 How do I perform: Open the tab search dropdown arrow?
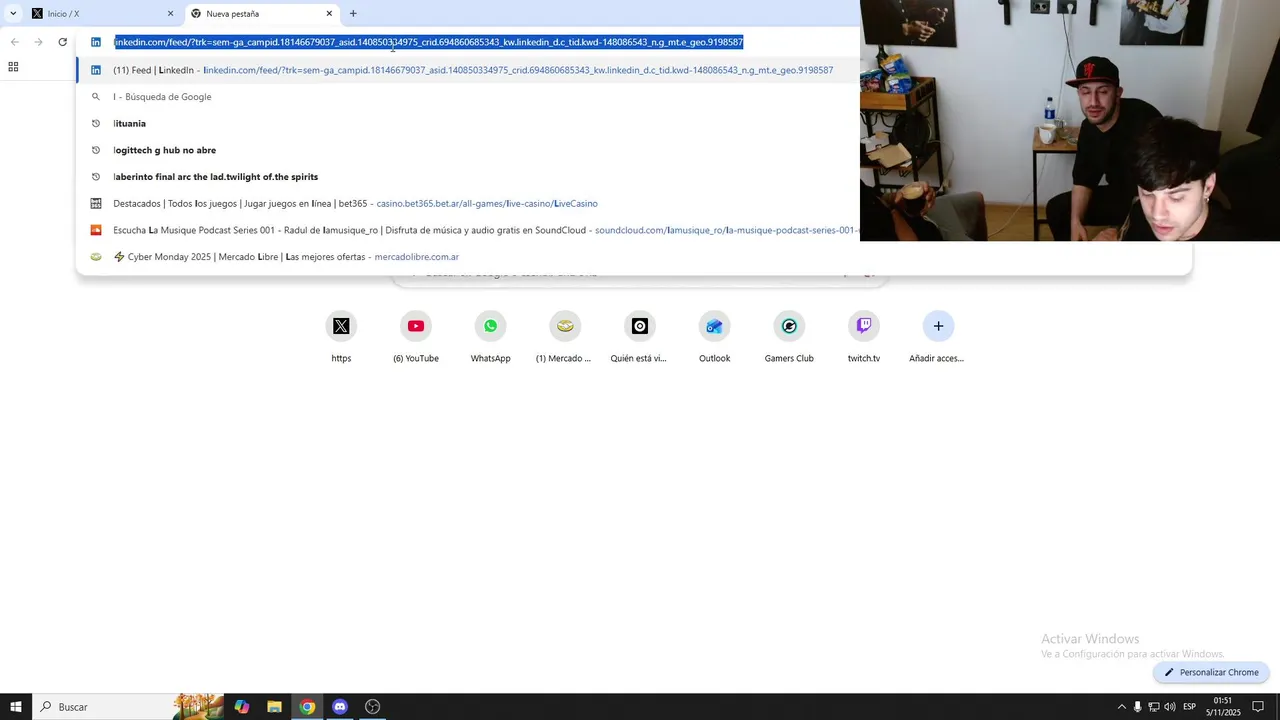pyautogui.click(x=13, y=14)
